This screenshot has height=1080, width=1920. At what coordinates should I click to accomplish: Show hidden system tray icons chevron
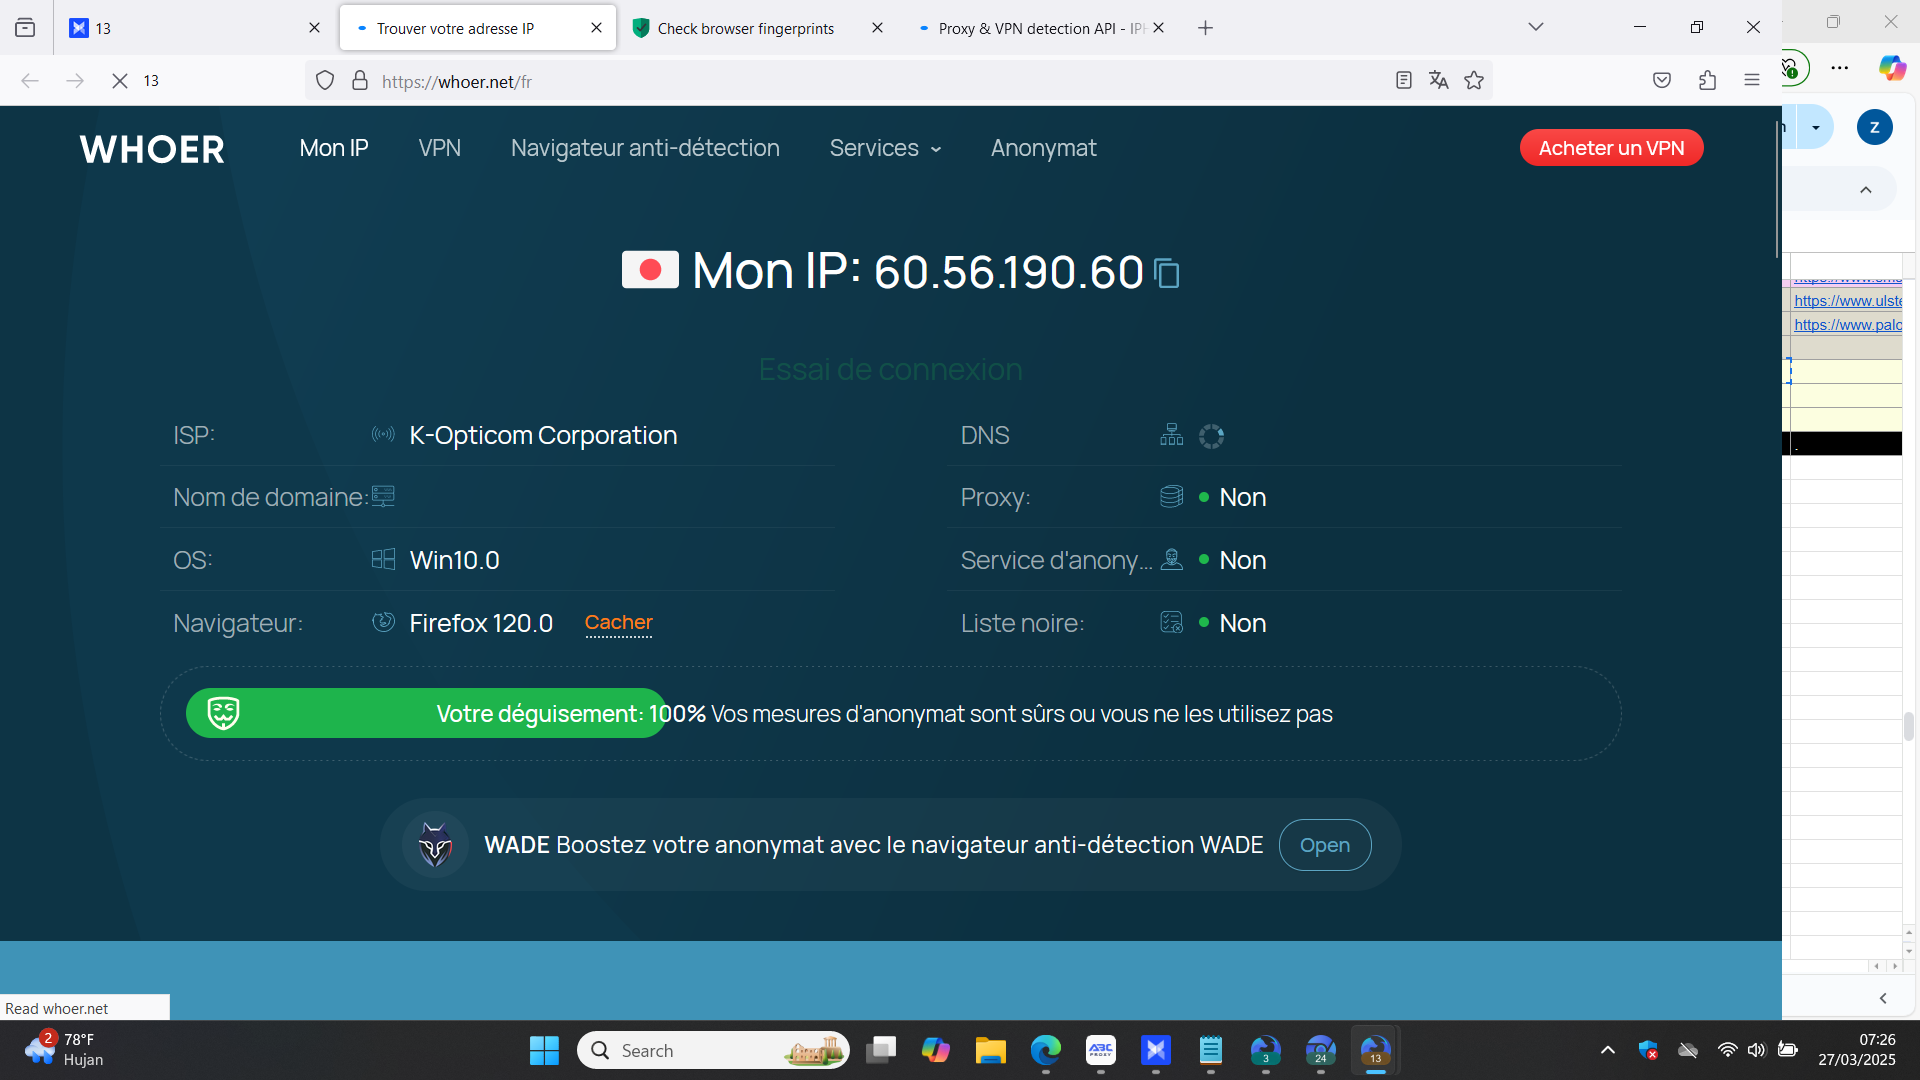1608,1050
